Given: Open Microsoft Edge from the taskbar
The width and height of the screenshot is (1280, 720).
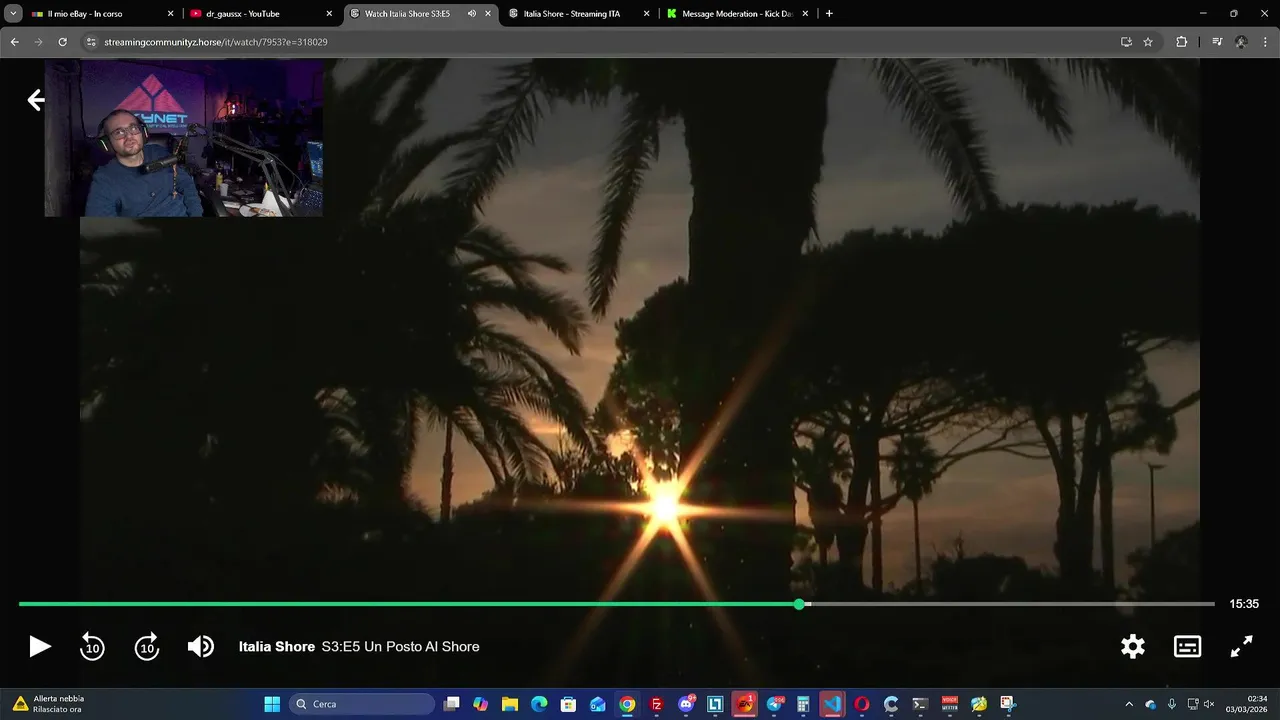Looking at the screenshot, I should coord(539,704).
